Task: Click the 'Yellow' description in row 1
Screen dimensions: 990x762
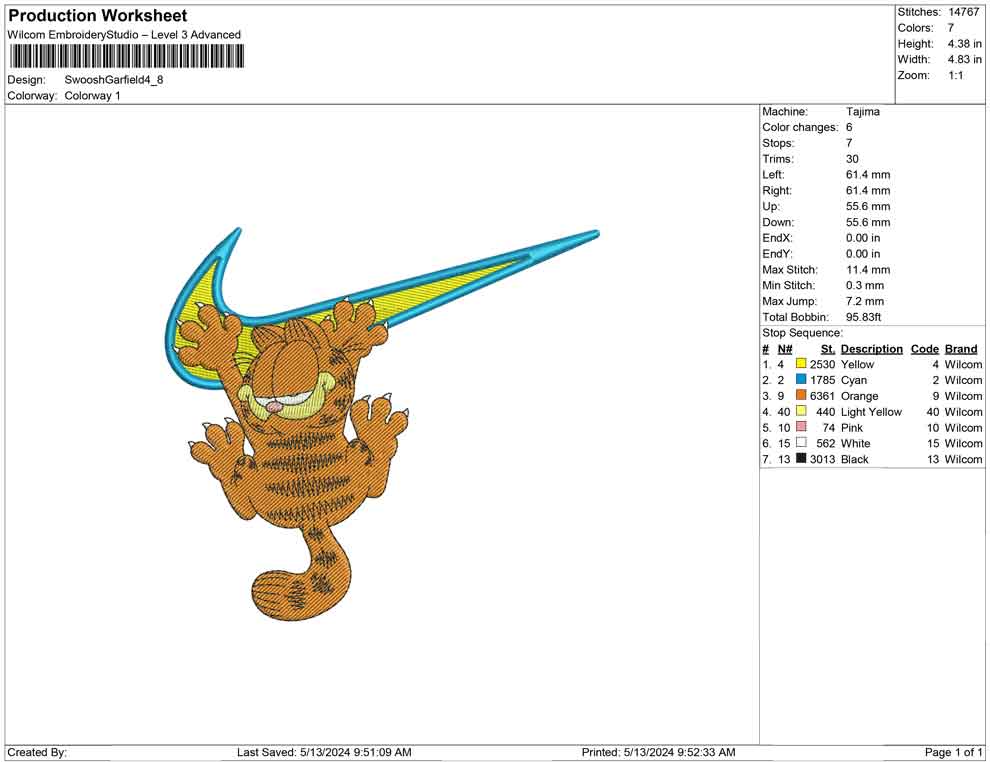Action: click(x=857, y=364)
